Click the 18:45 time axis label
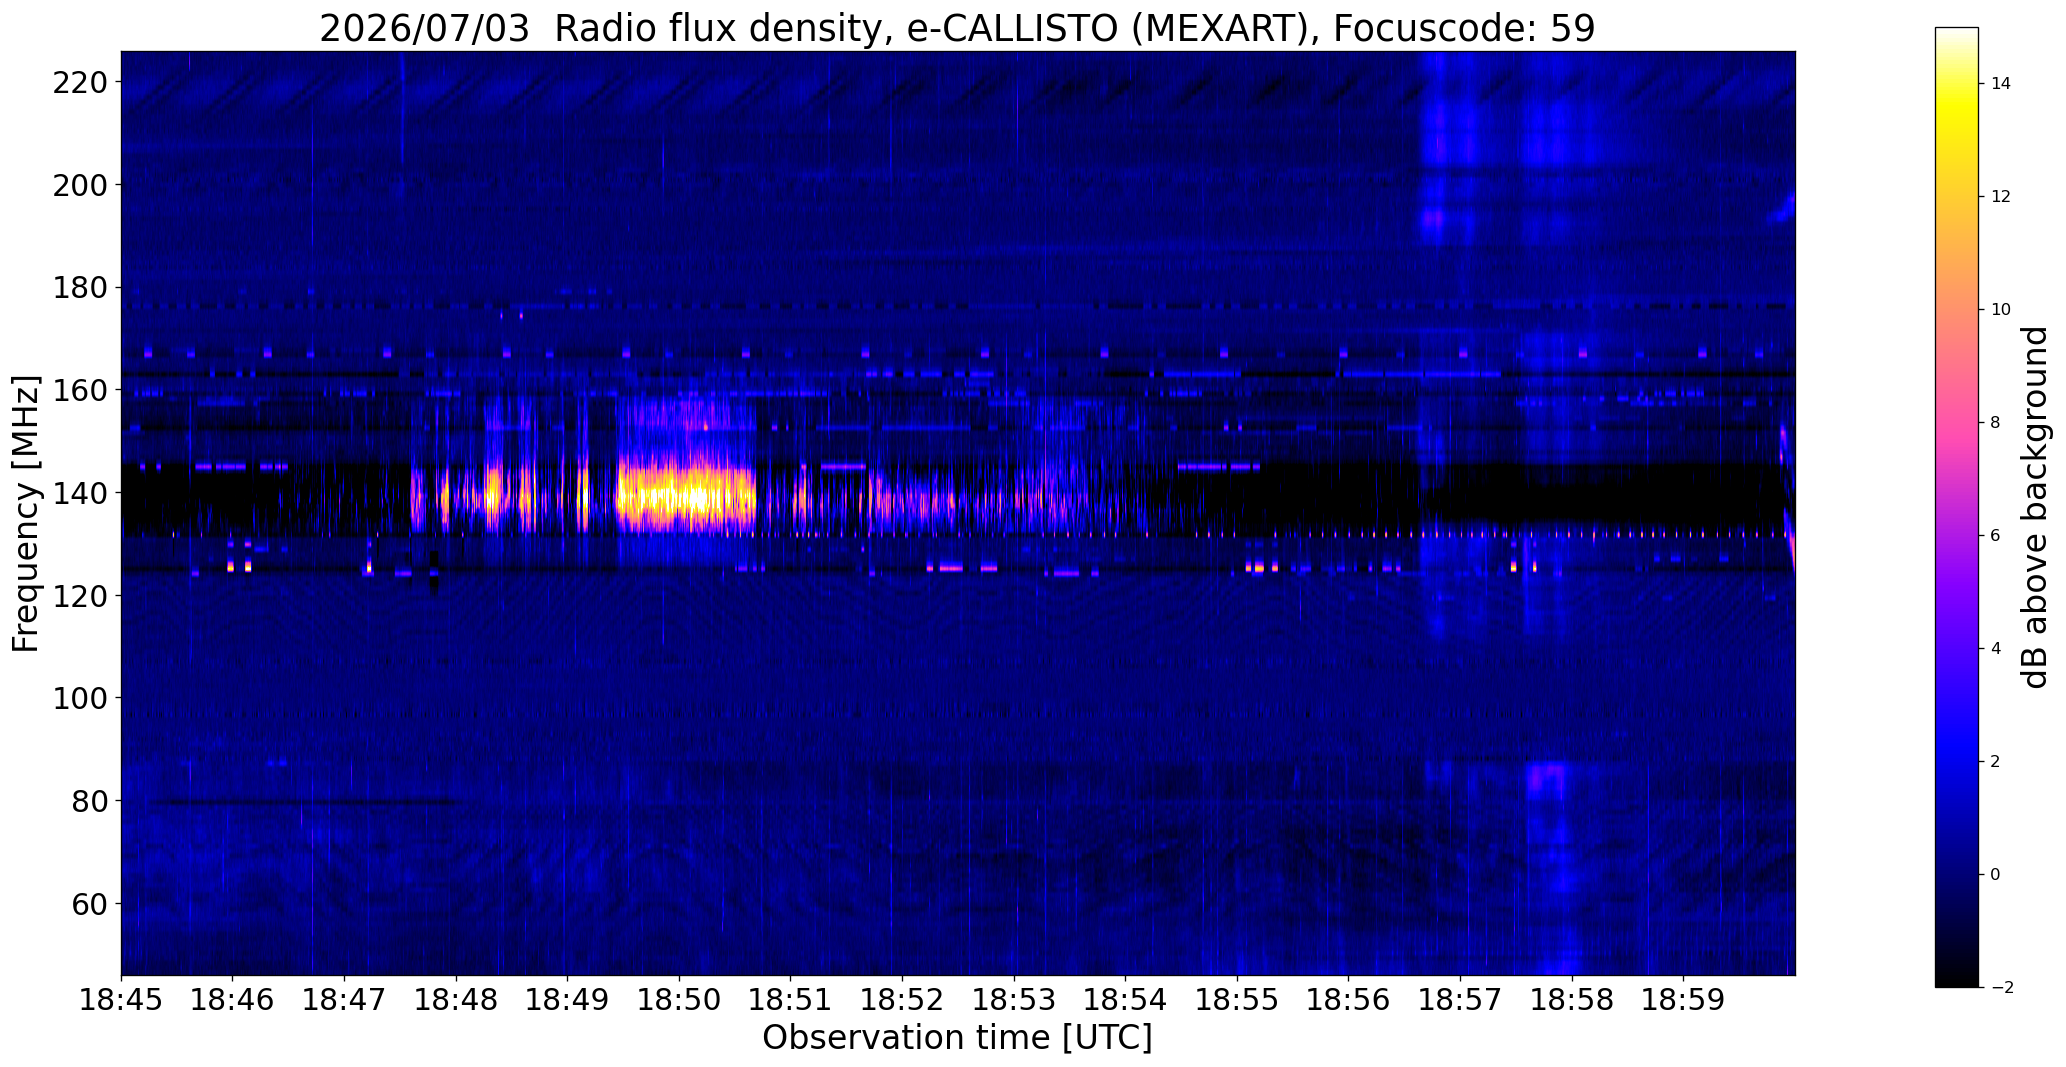The width and height of the screenshot is (2066, 1067). coord(122,999)
